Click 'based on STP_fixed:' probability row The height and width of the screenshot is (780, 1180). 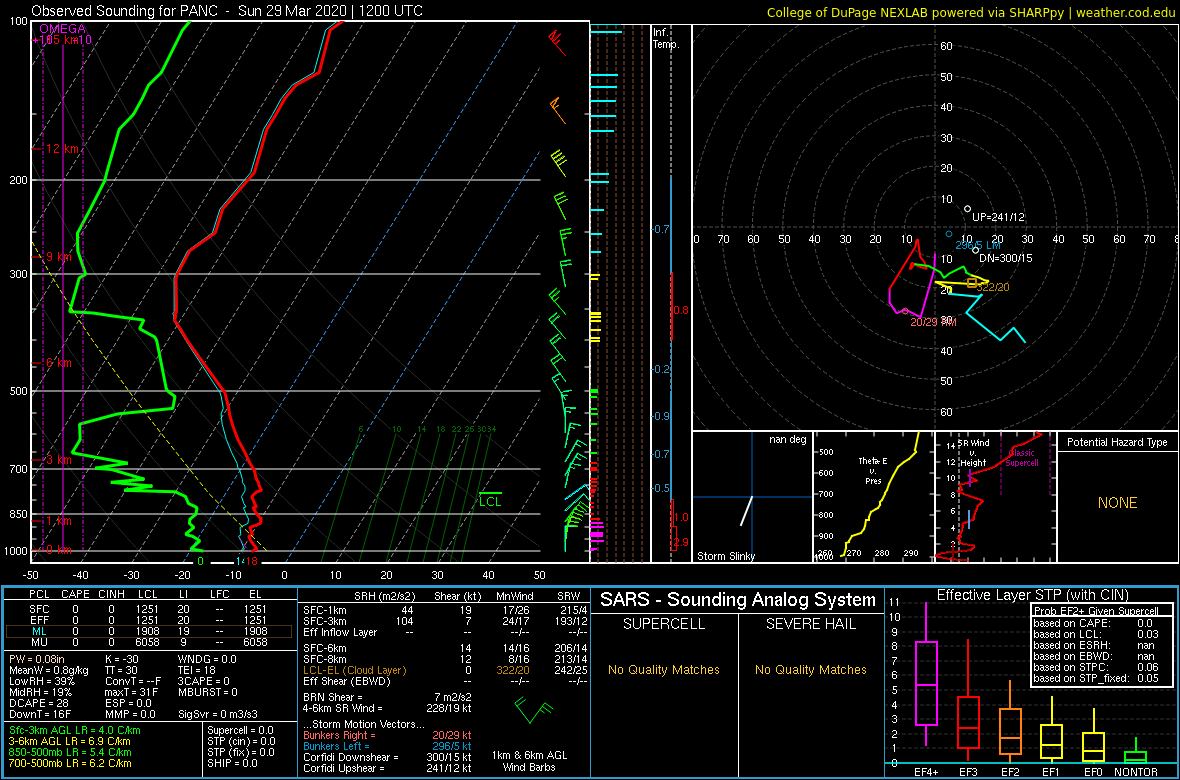tap(1097, 678)
